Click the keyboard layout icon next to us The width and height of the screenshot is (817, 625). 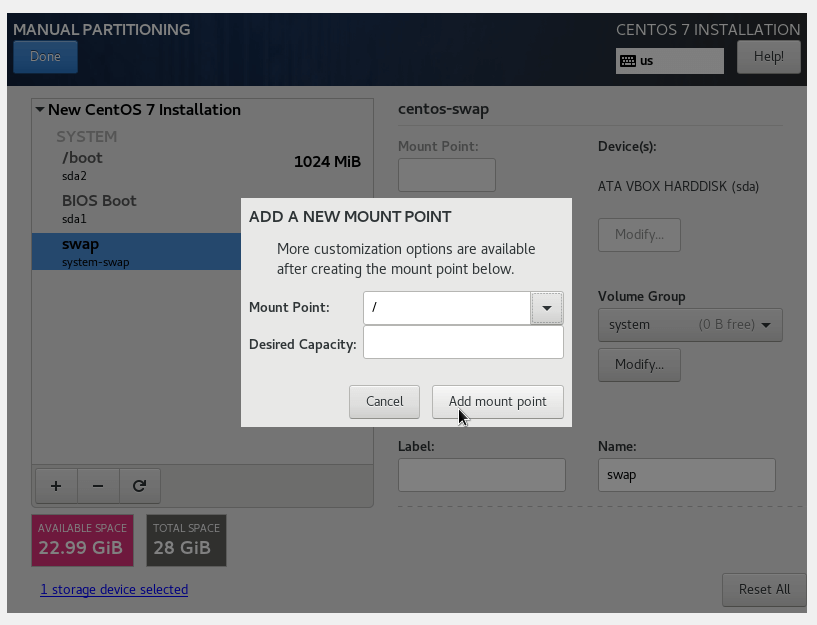click(628, 61)
